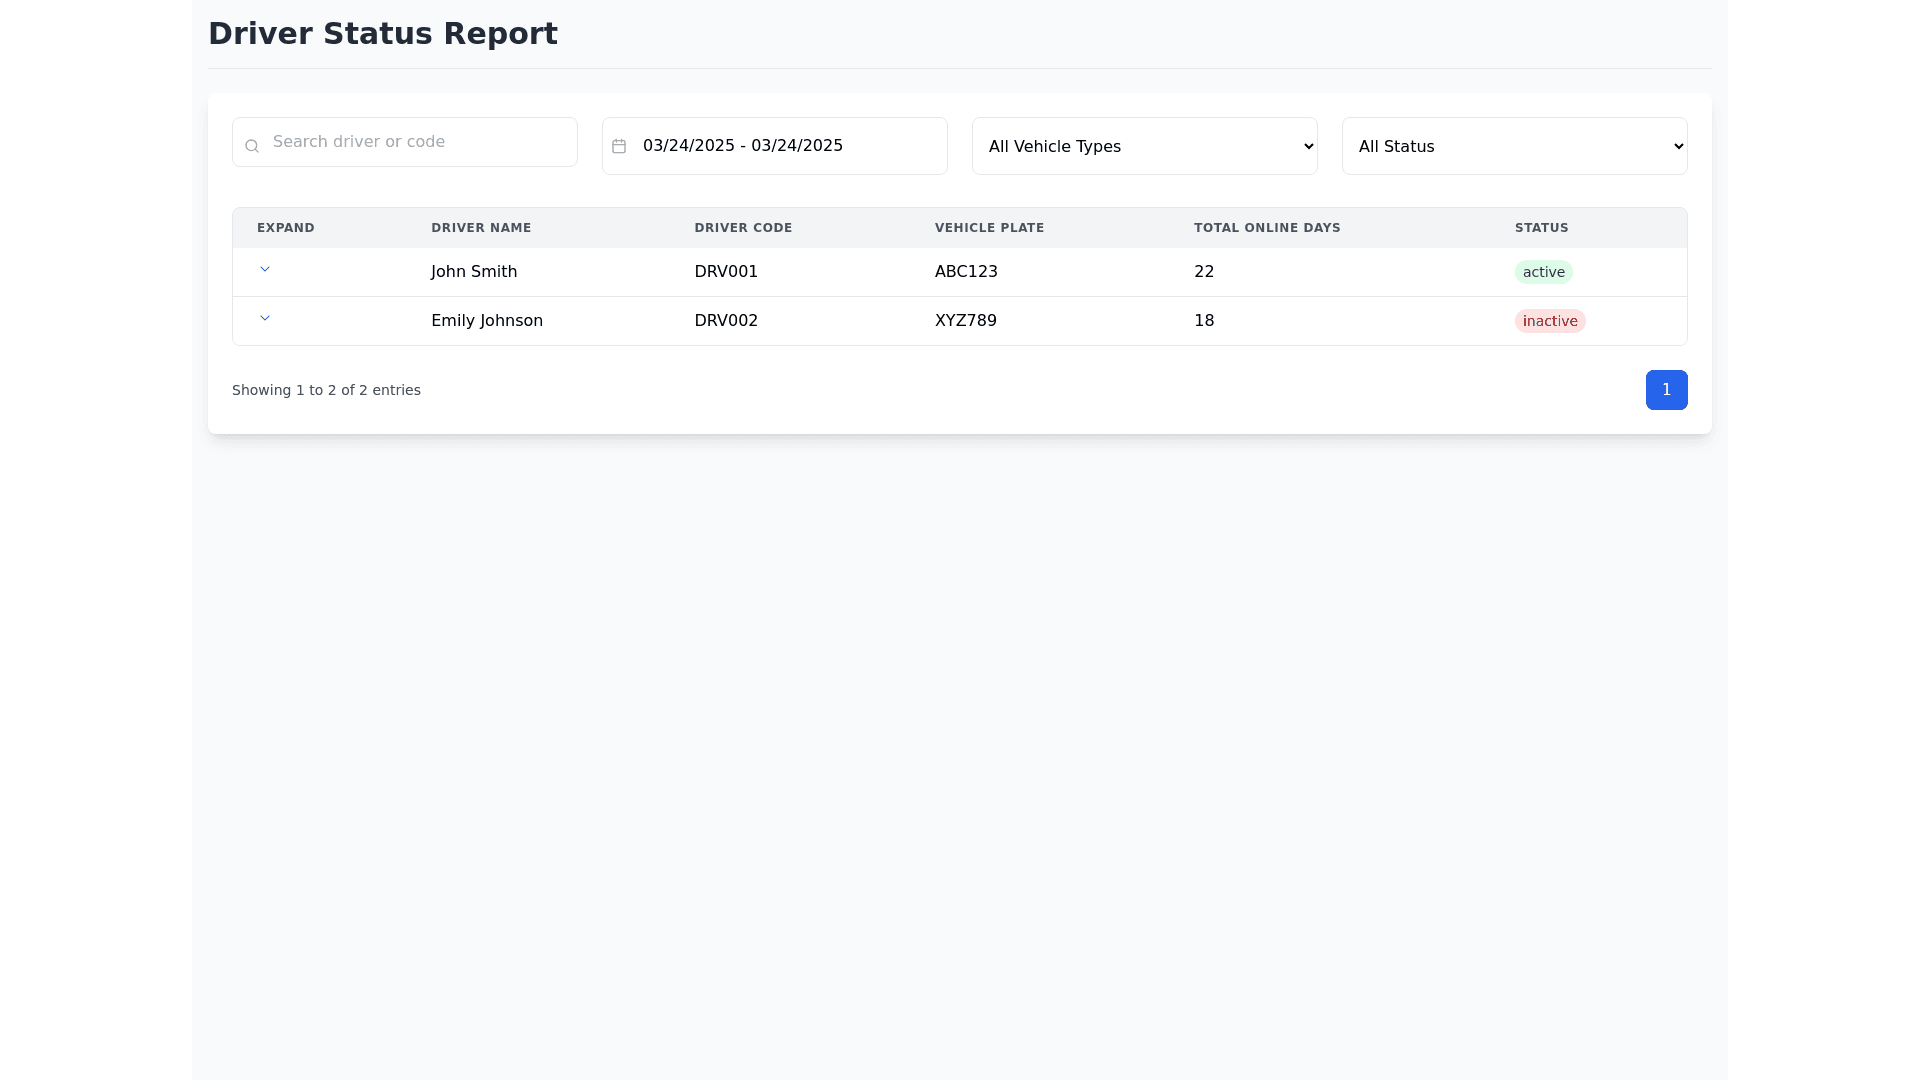Image resolution: width=1920 pixels, height=1080 pixels.
Task: Click the inactive status badge
Action: point(1549,321)
